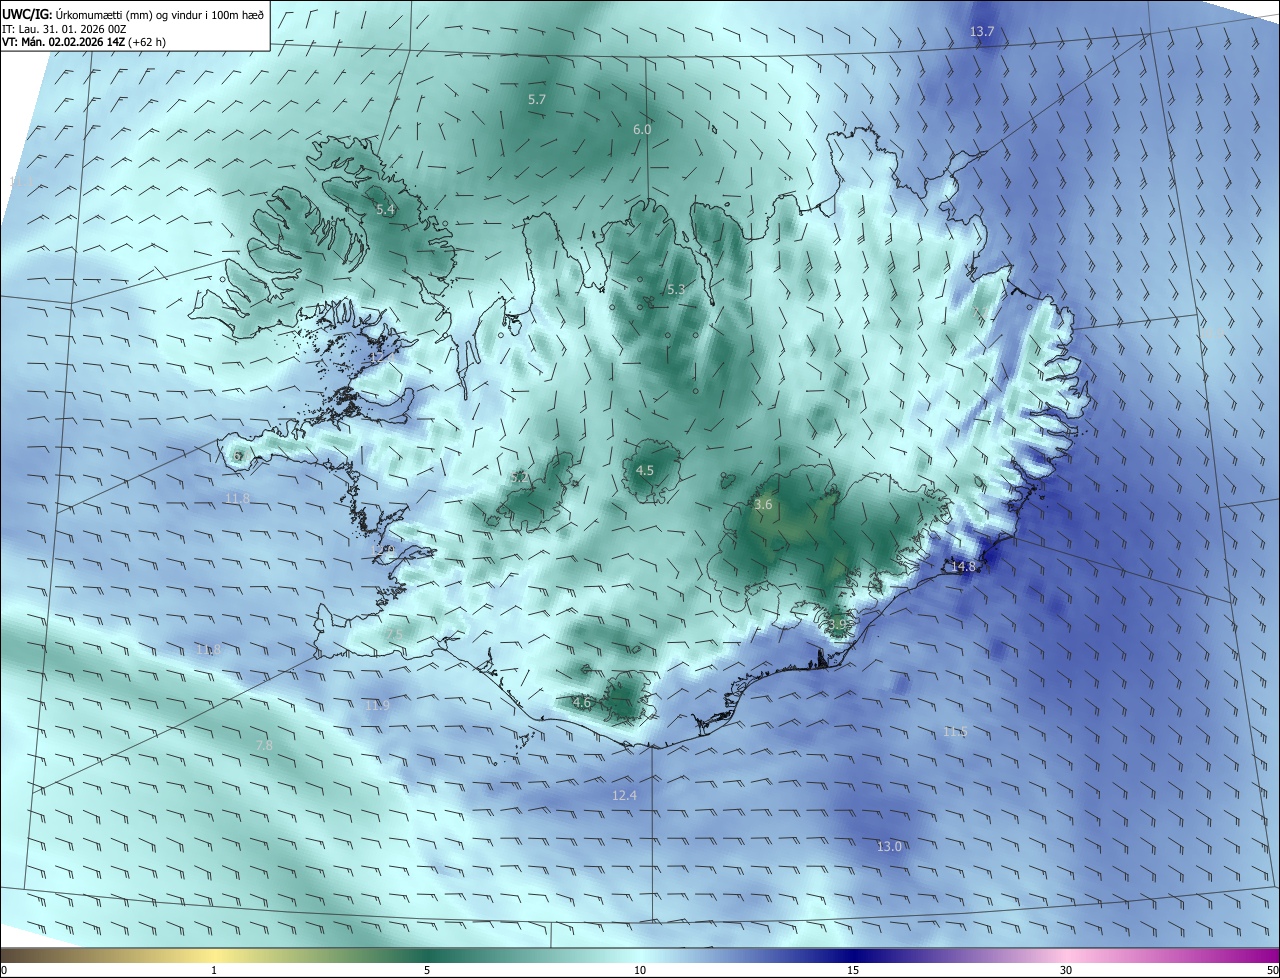Image resolution: width=1280 pixels, height=978 pixels.
Task: Click the 13.7 value label on the map
Action: 982,32
